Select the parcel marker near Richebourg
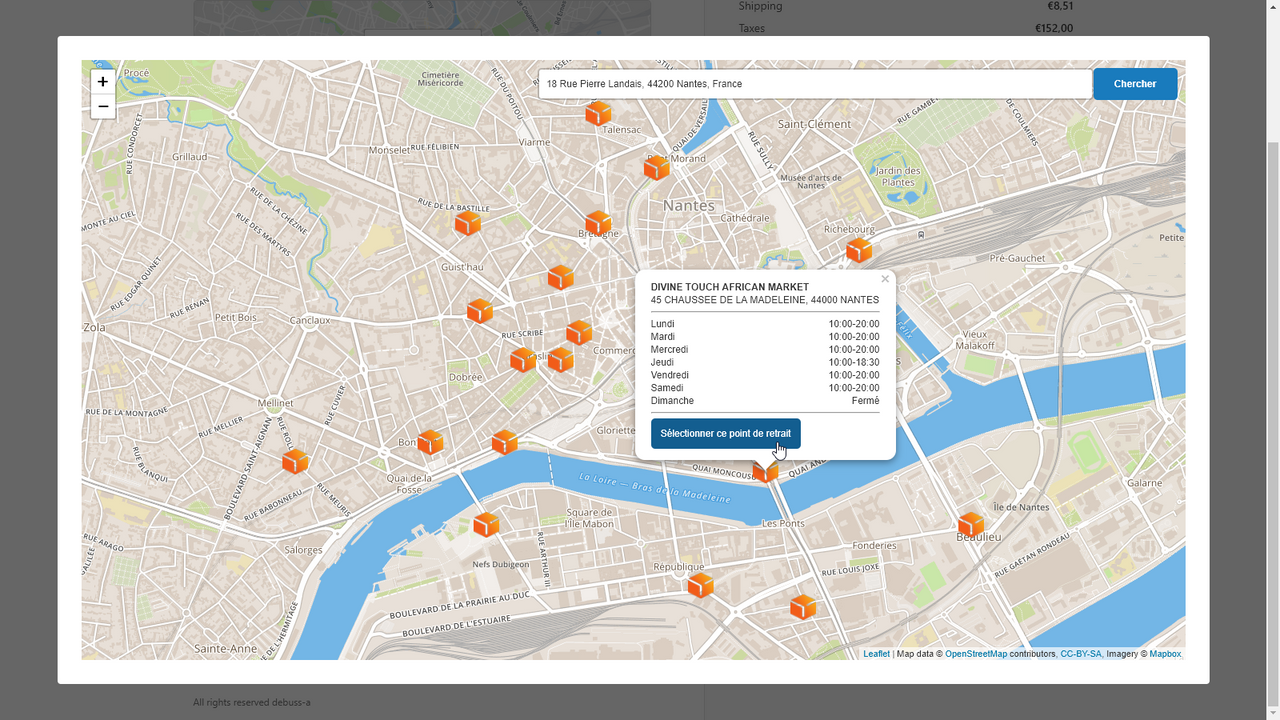Screen dimensions: 1280x720 [x=859, y=250]
